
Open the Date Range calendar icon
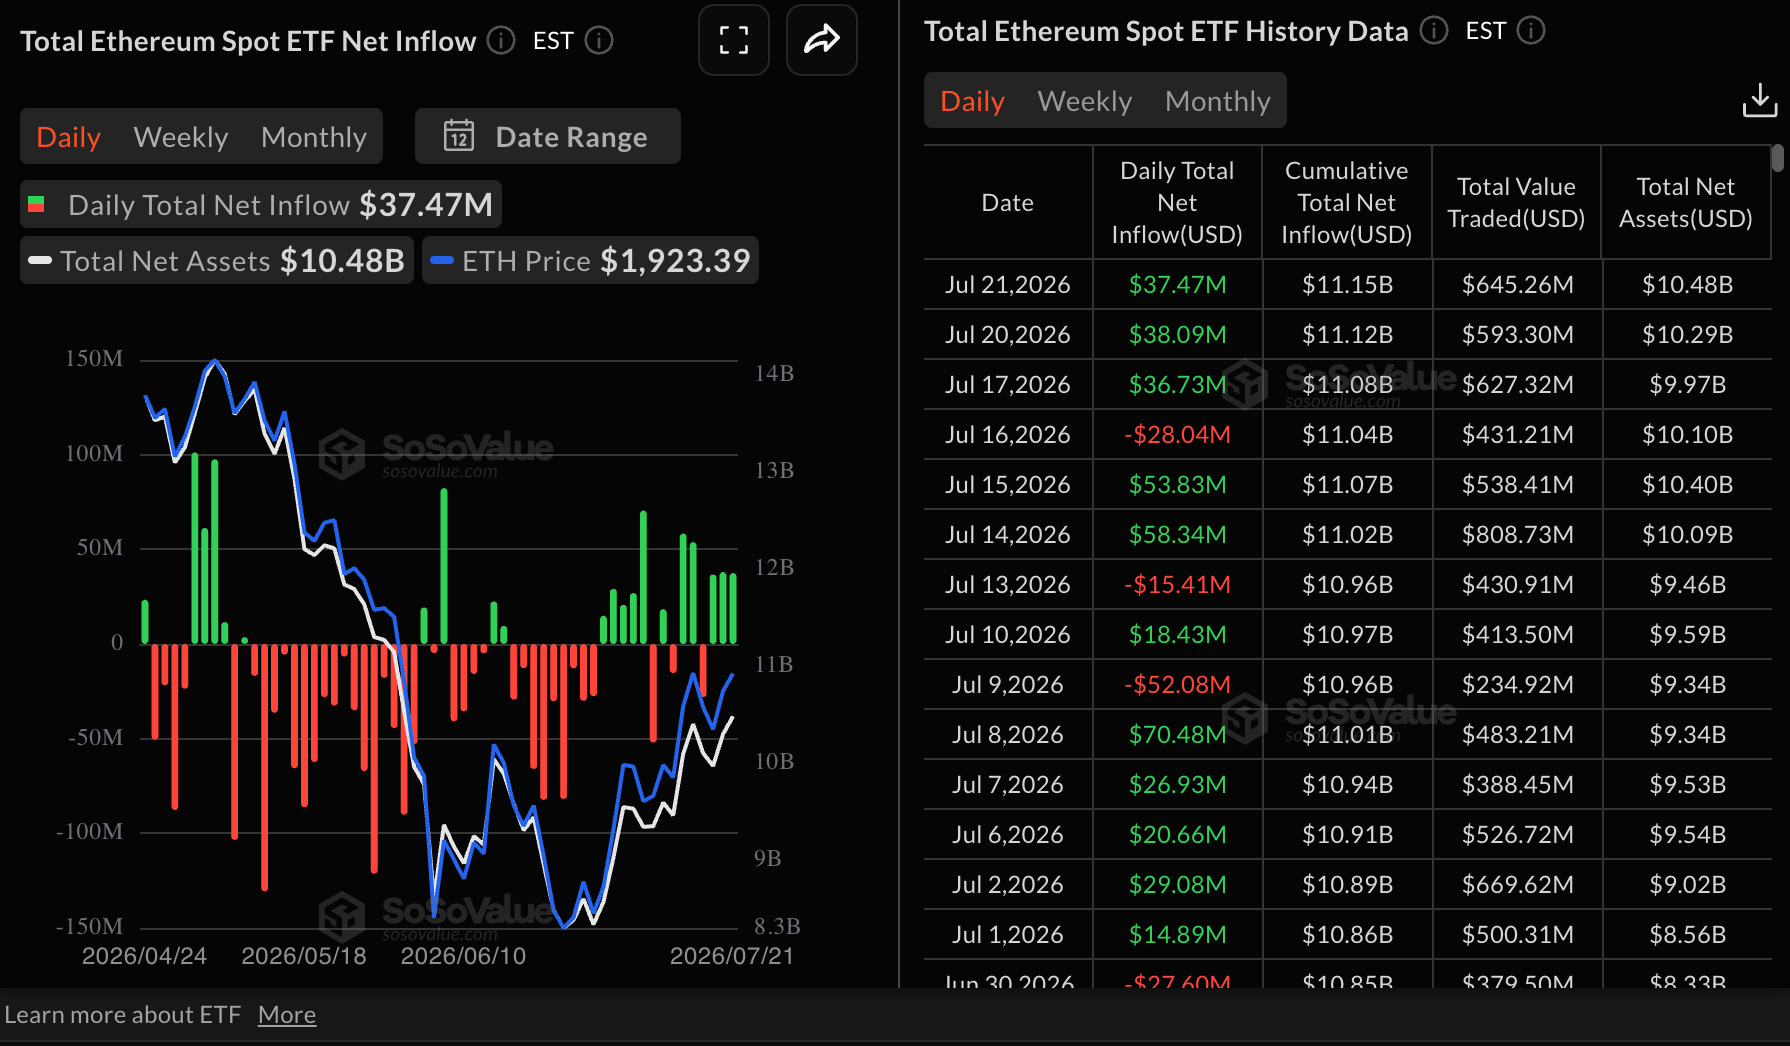459,136
